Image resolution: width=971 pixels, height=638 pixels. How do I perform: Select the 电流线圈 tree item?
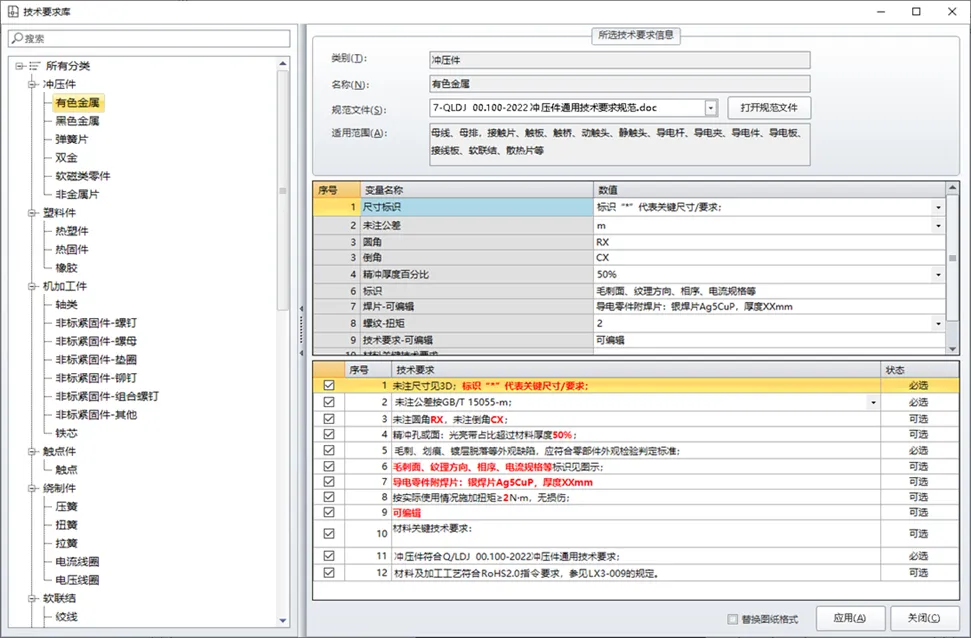(84, 561)
